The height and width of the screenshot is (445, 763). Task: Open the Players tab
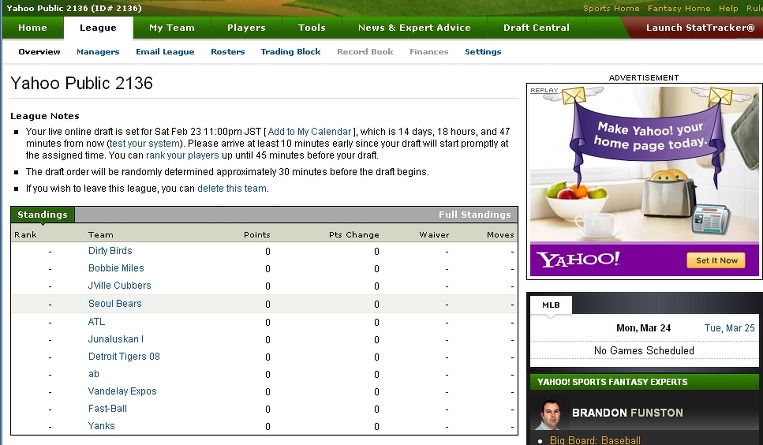pos(246,28)
